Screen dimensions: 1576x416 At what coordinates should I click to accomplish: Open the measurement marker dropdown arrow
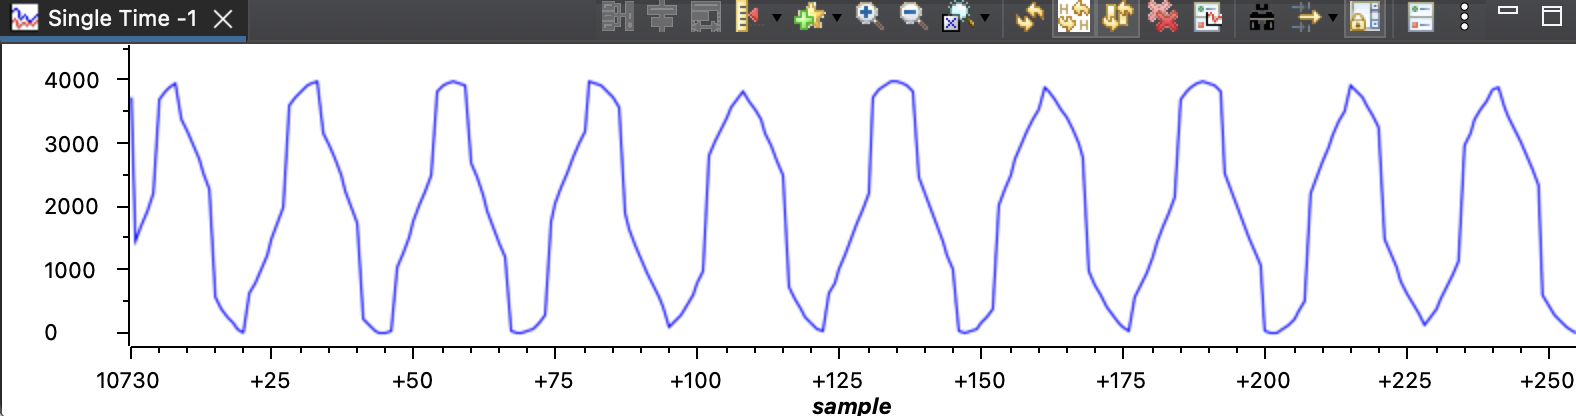[776, 18]
